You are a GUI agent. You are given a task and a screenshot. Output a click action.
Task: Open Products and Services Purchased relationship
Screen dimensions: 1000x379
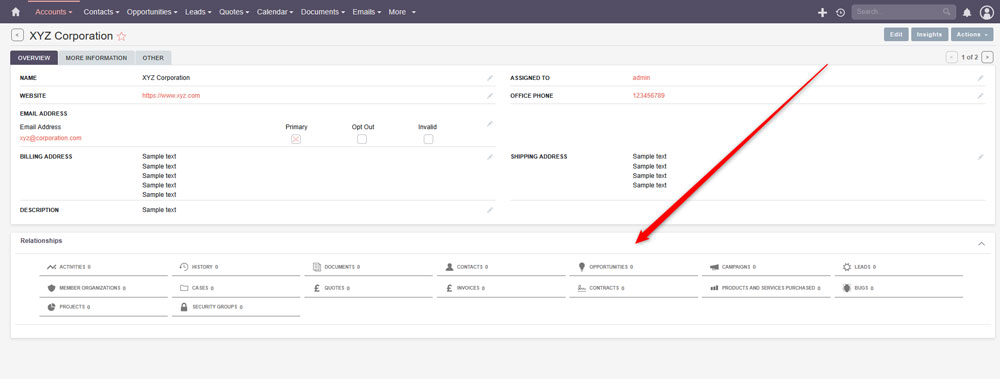tap(766, 288)
